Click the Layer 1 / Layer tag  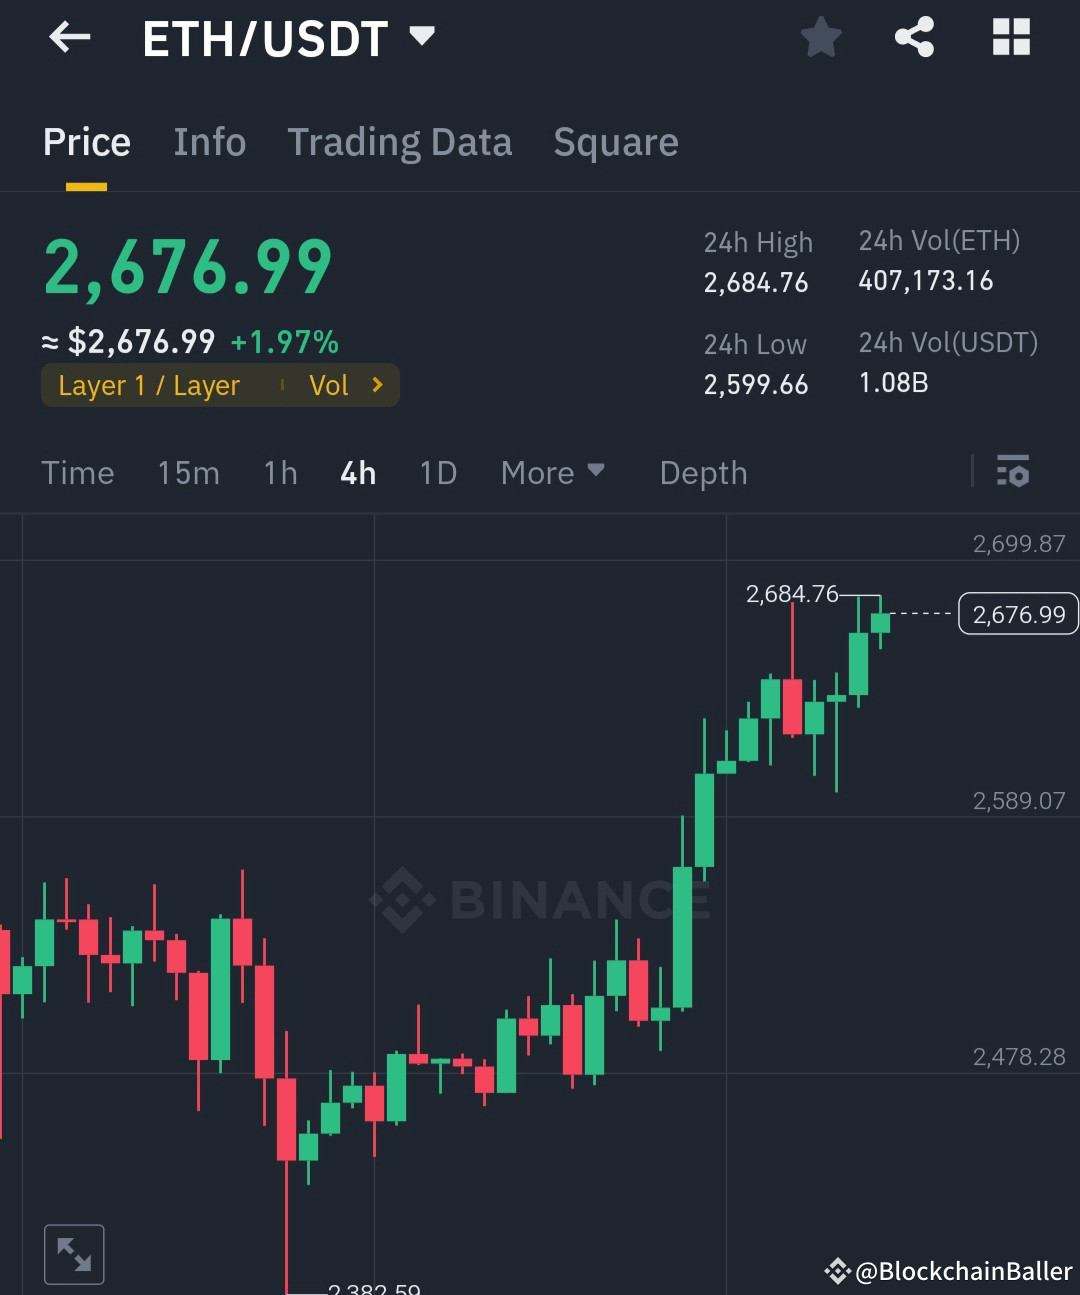[150, 384]
